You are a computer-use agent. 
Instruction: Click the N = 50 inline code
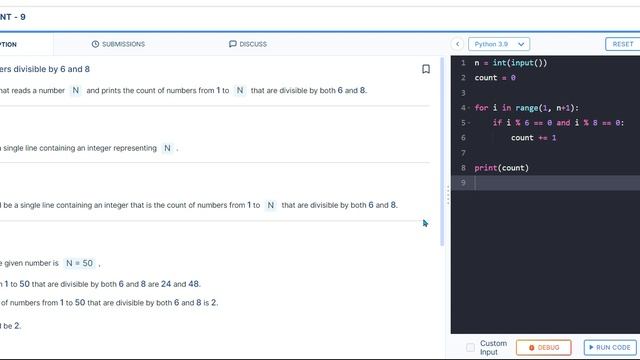point(80,263)
